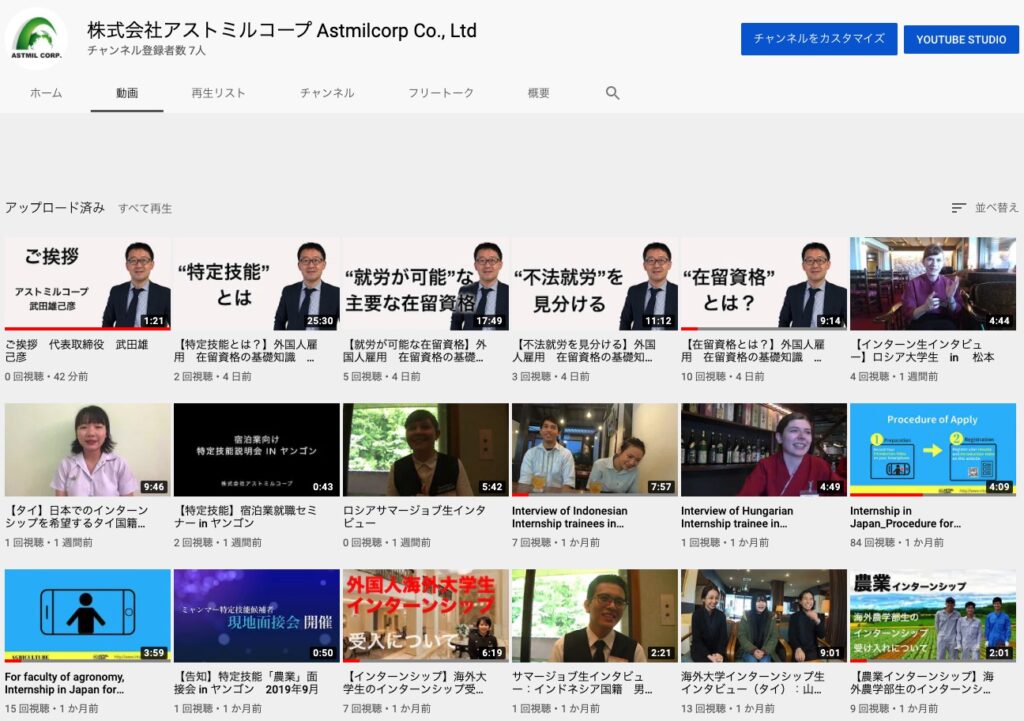Click チャンネルをカスタマイズ button

click(x=818, y=39)
